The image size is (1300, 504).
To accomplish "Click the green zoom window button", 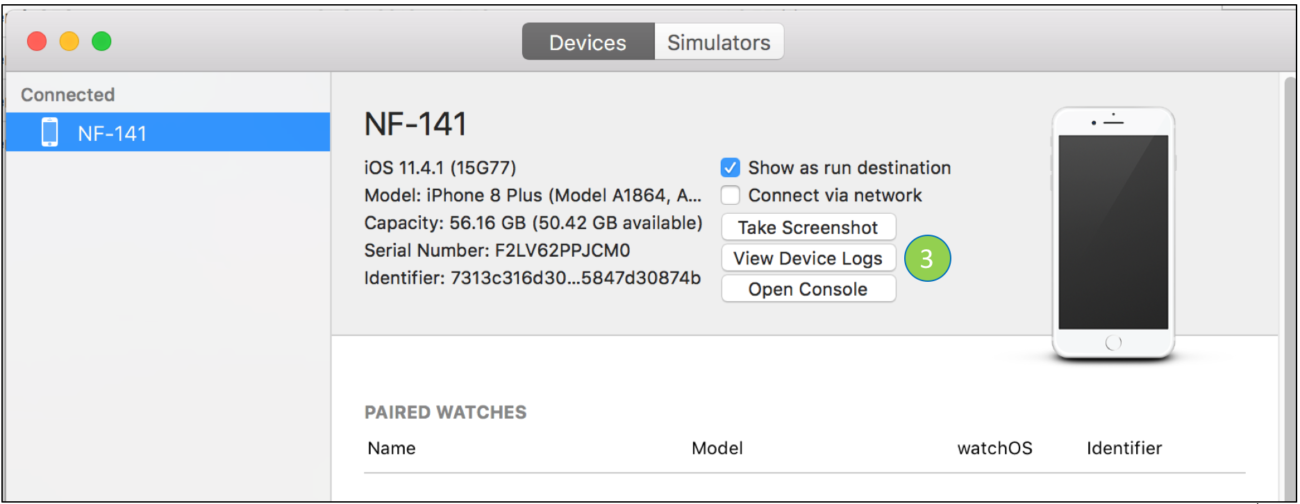I will [101, 42].
